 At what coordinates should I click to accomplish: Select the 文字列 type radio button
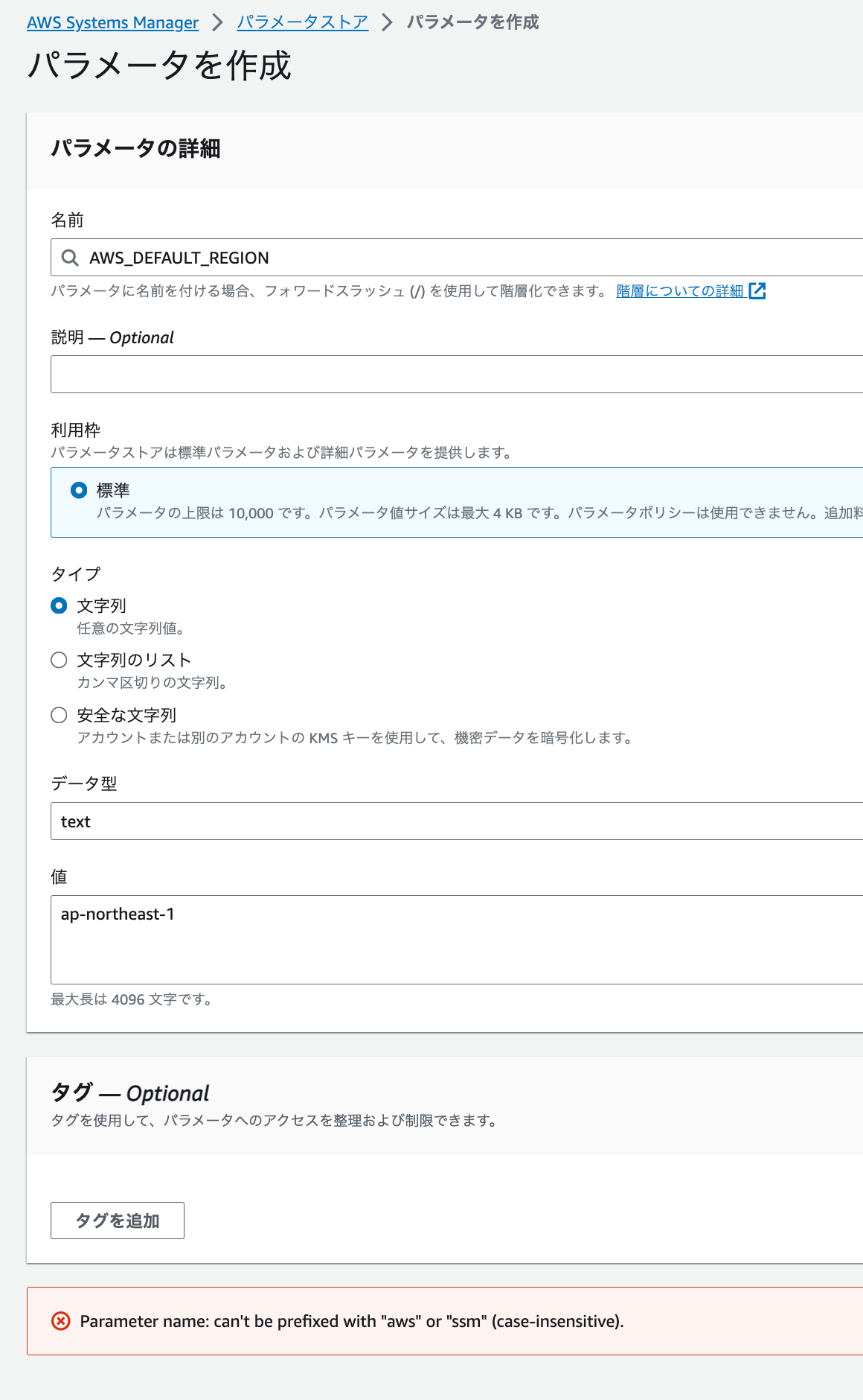[x=59, y=606]
